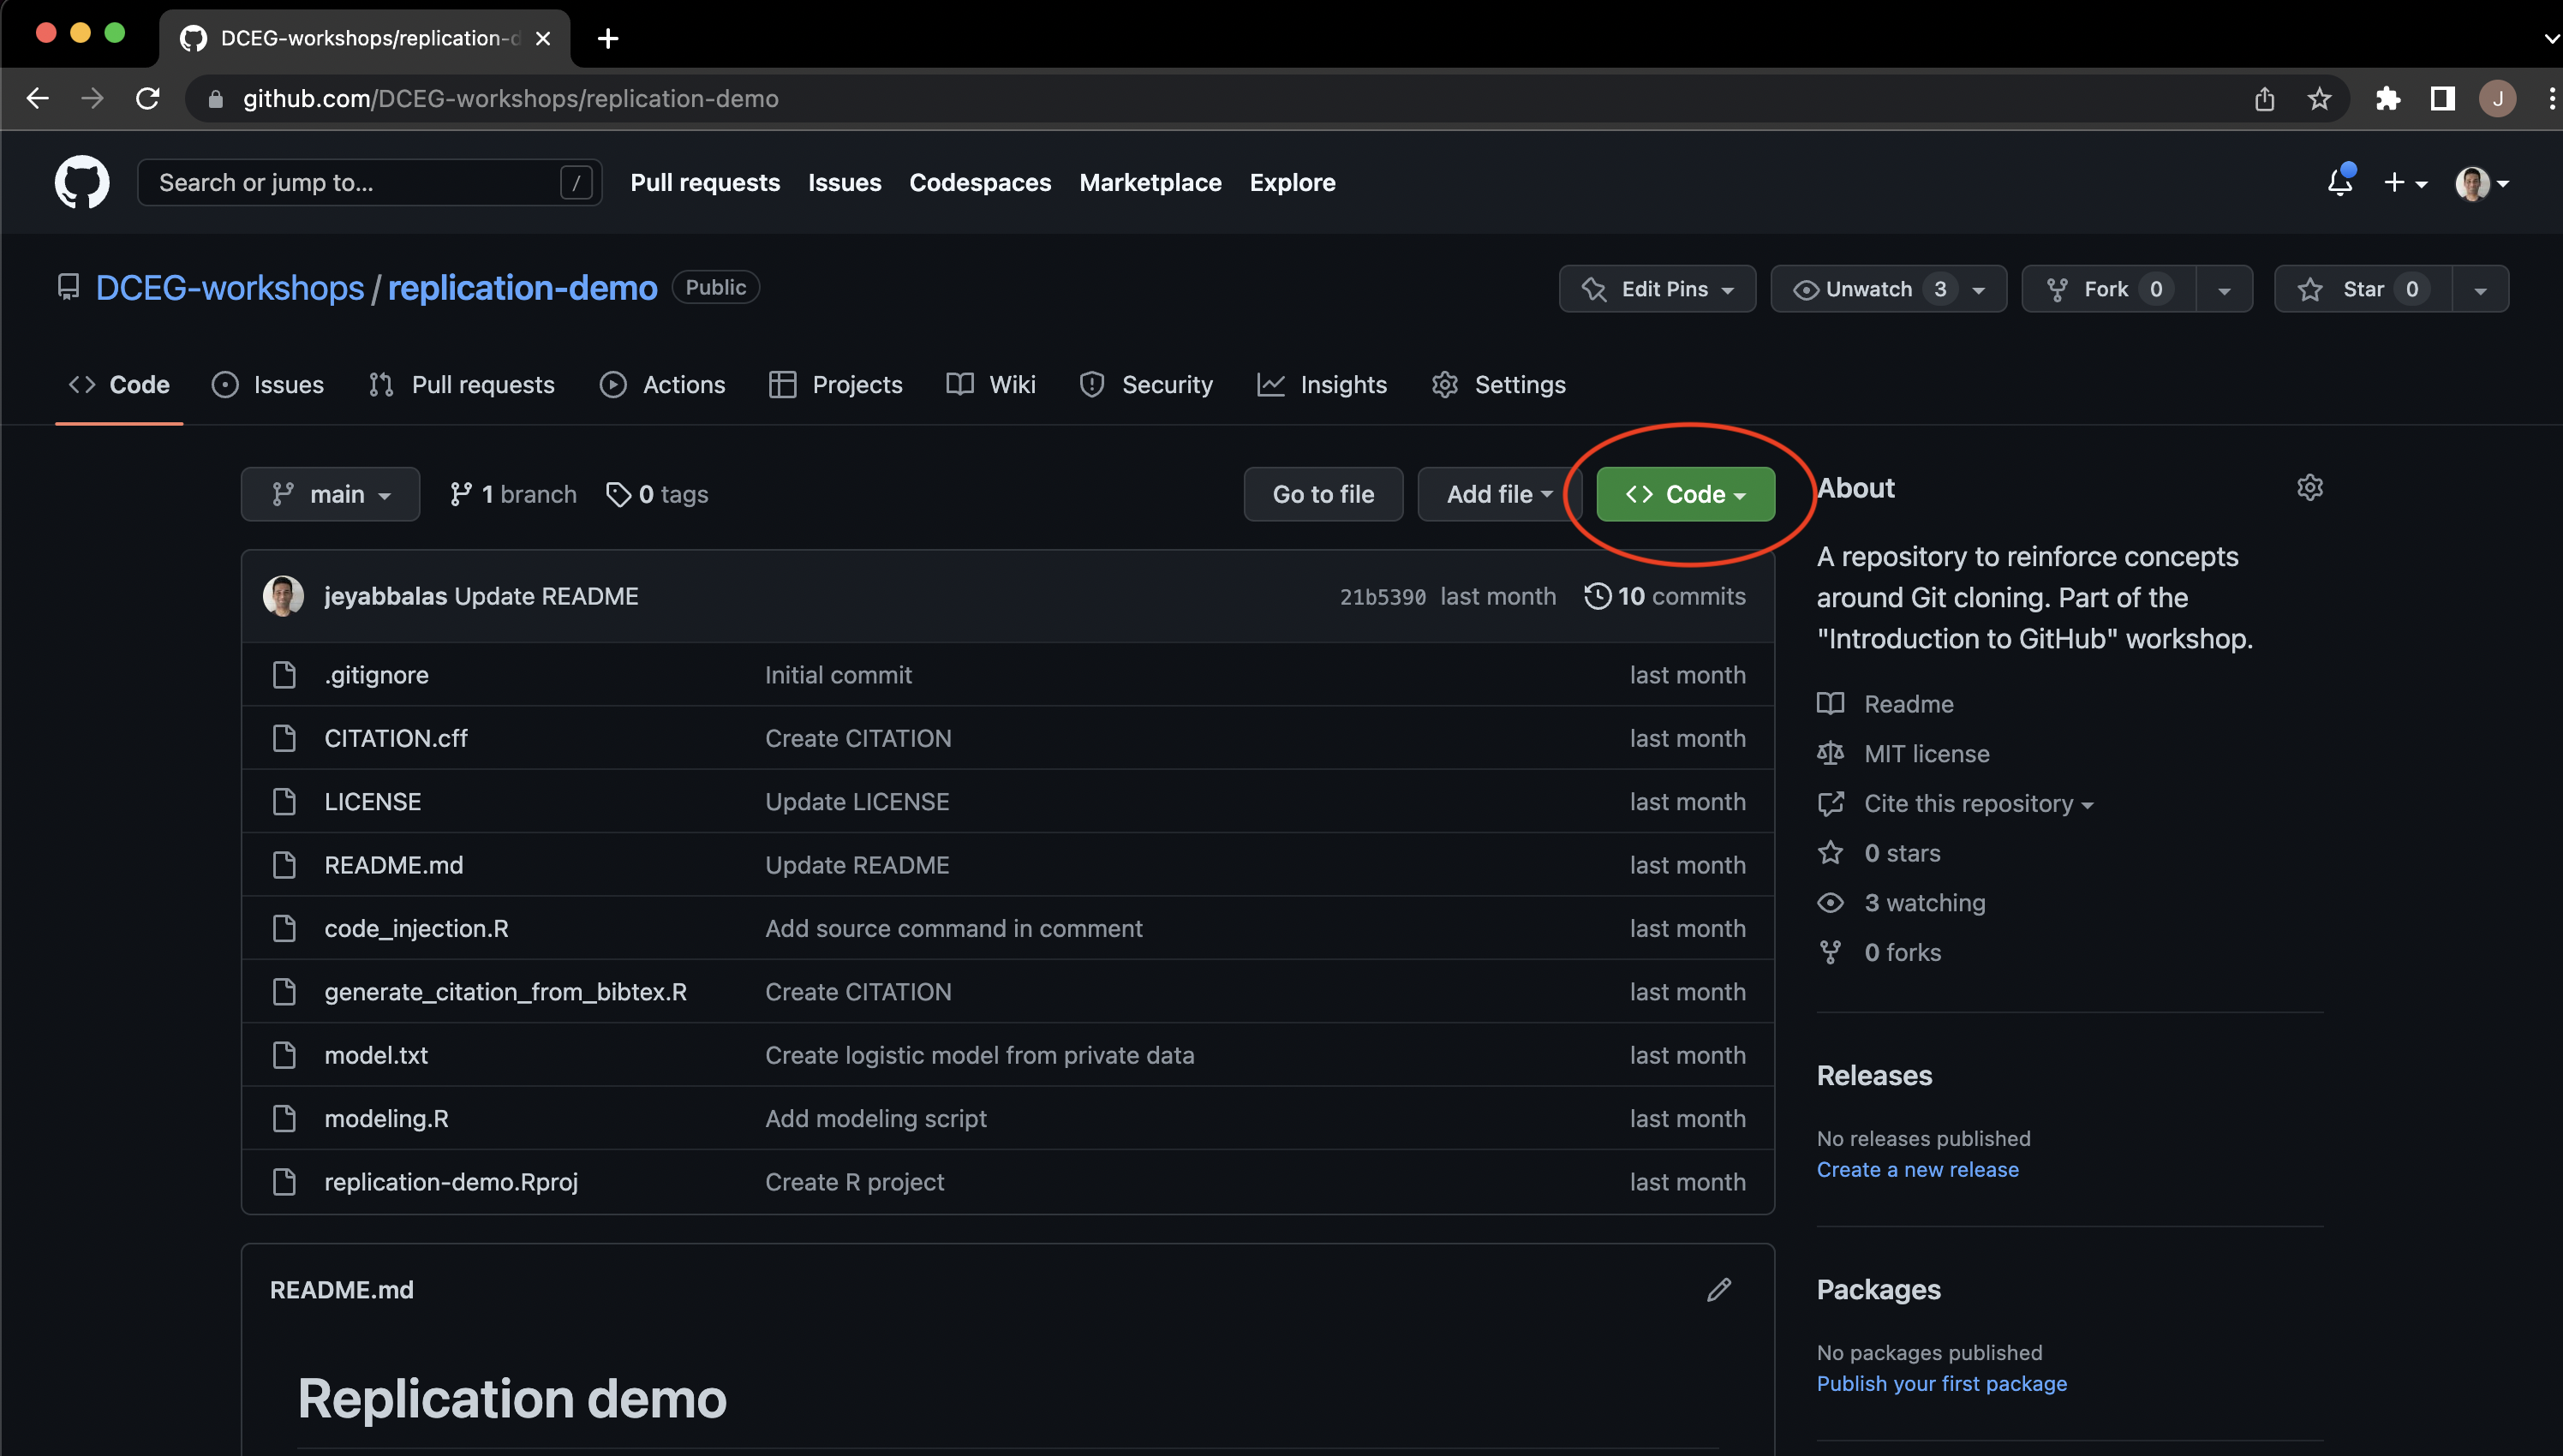Open notifications bell icon
This screenshot has height=1456, width=2563.
click(2339, 182)
